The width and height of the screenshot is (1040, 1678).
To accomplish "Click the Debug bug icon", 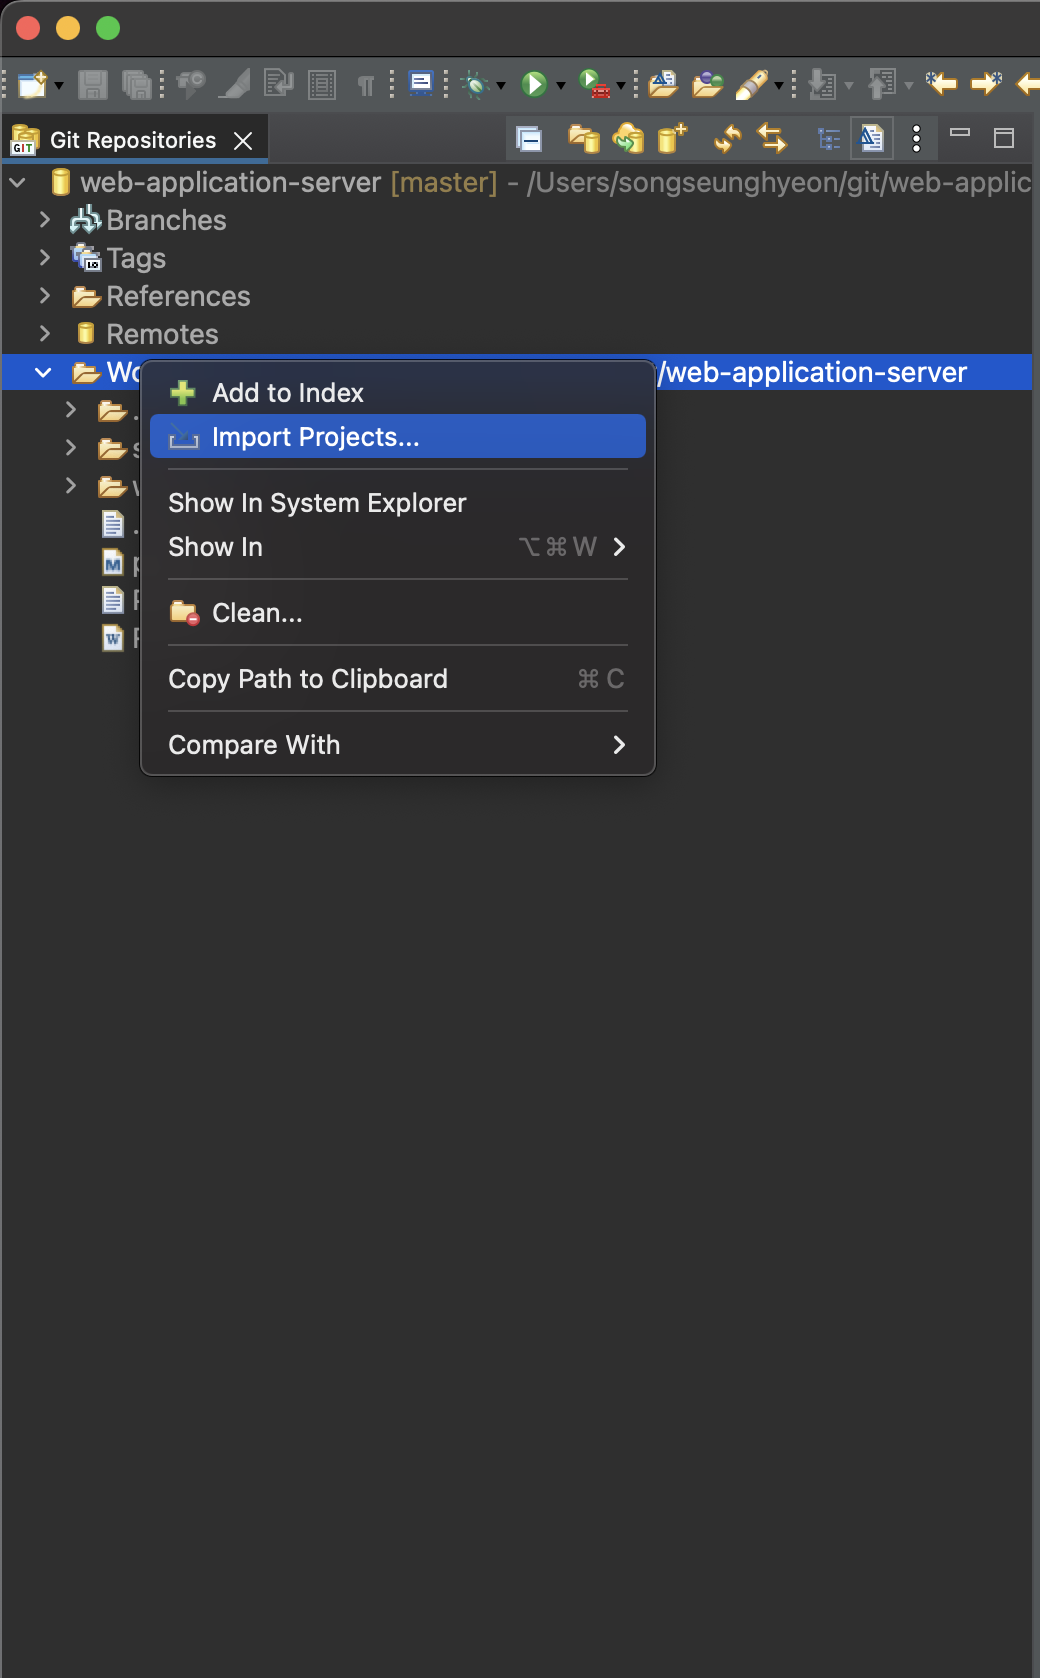I will tap(476, 85).
